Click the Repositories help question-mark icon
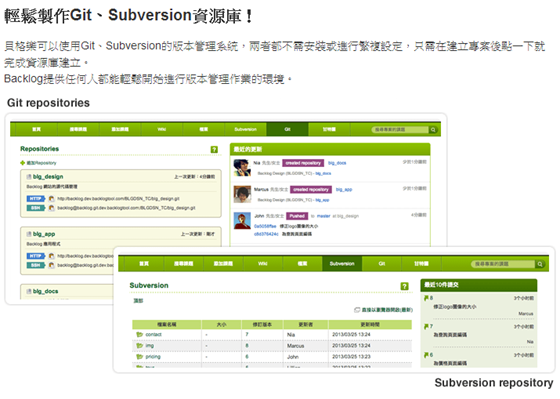 click(214, 150)
